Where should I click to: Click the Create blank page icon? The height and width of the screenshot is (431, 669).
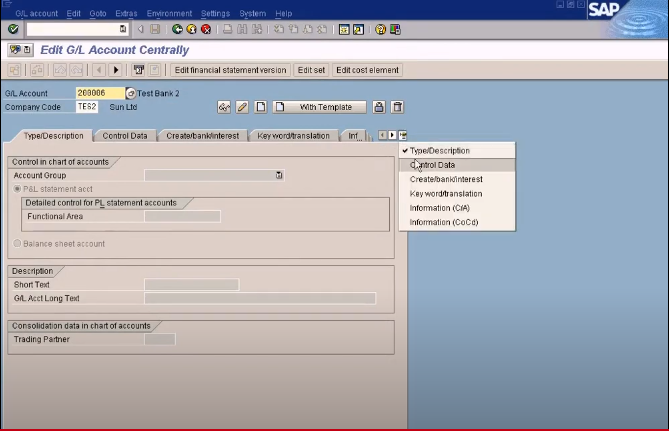[x=261, y=107]
